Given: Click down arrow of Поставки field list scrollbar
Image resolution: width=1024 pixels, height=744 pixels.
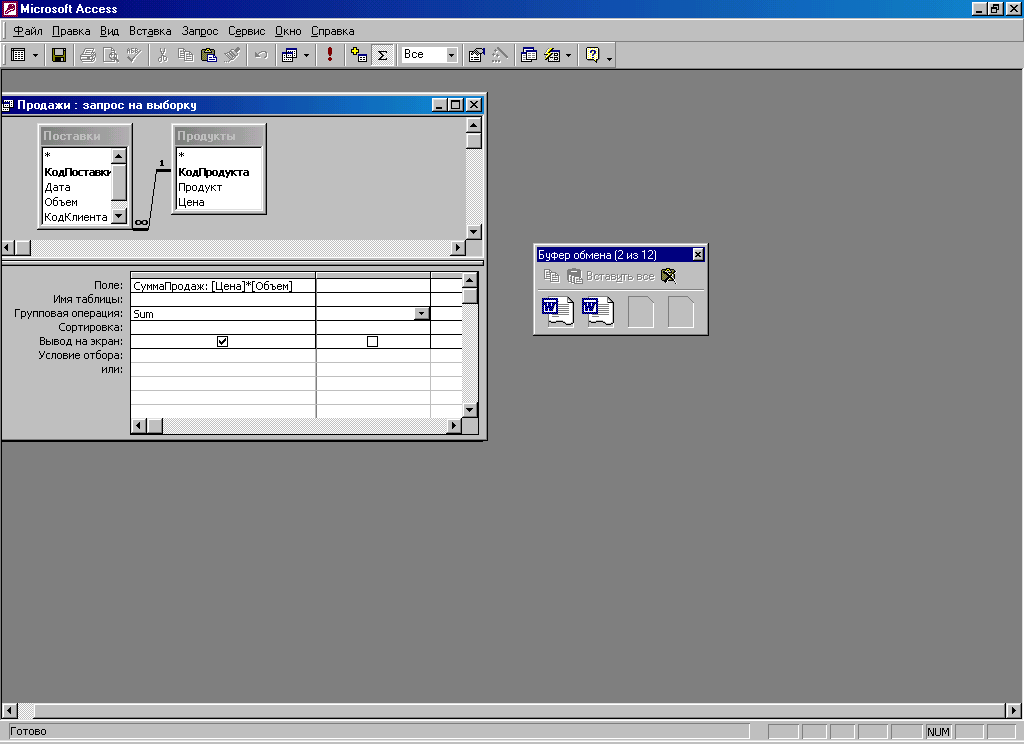Looking at the screenshot, I should click(x=118, y=216).
